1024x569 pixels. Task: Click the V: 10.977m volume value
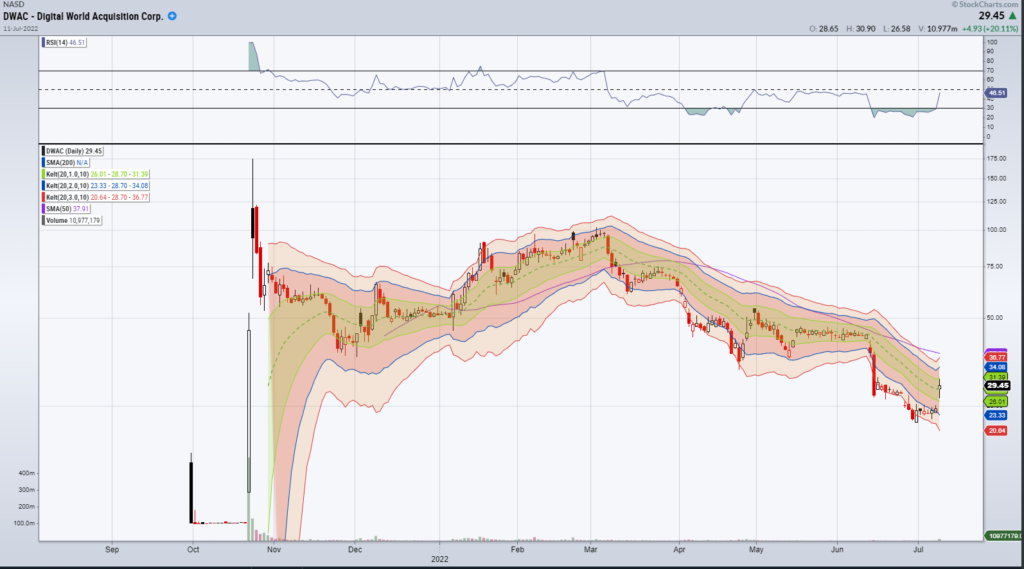(x=938, y=29)
